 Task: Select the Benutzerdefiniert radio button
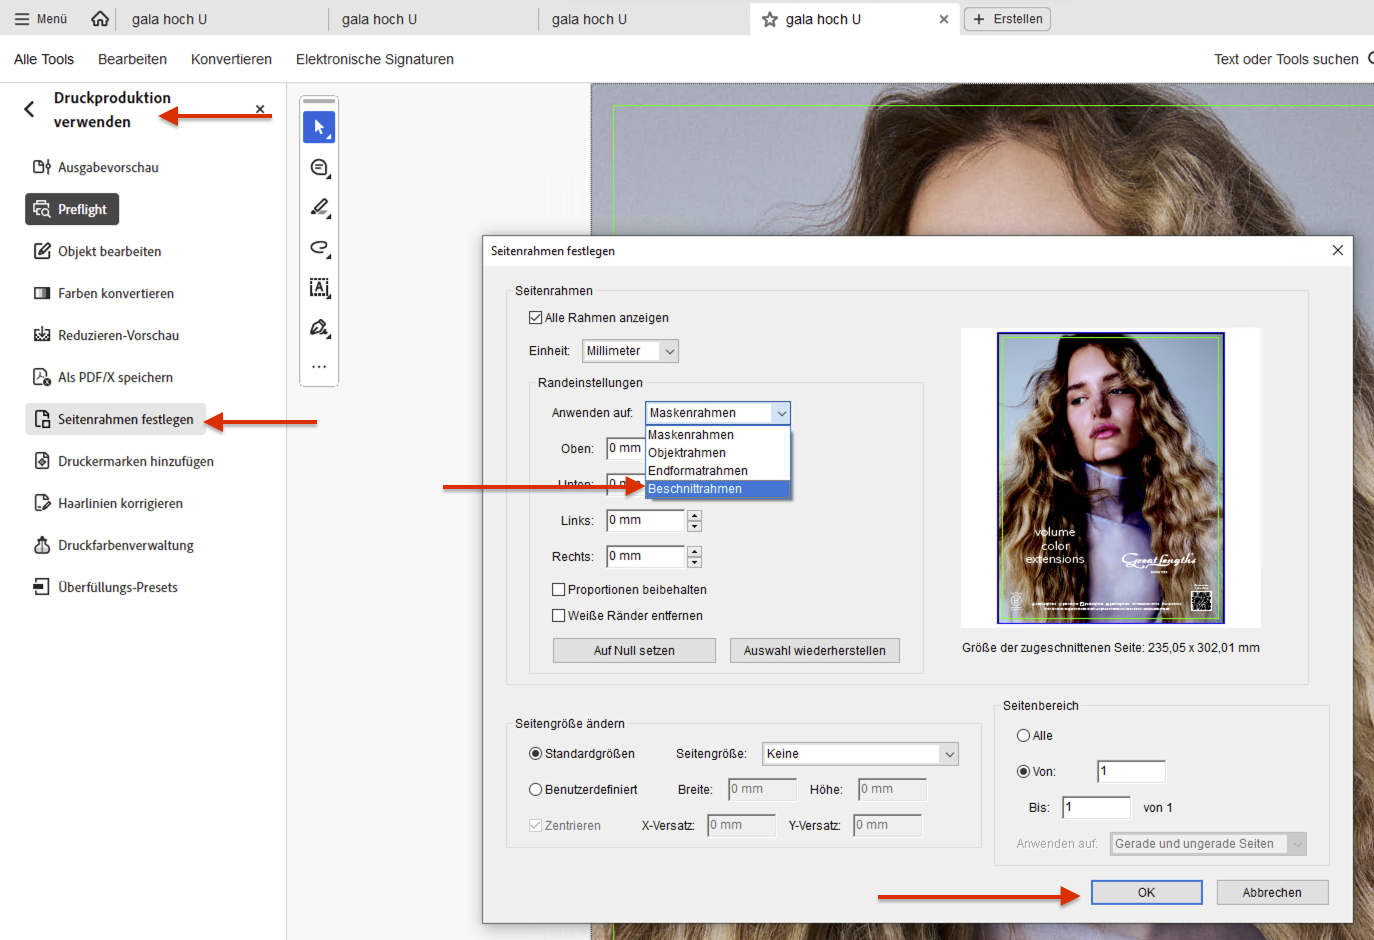(536, 790)
